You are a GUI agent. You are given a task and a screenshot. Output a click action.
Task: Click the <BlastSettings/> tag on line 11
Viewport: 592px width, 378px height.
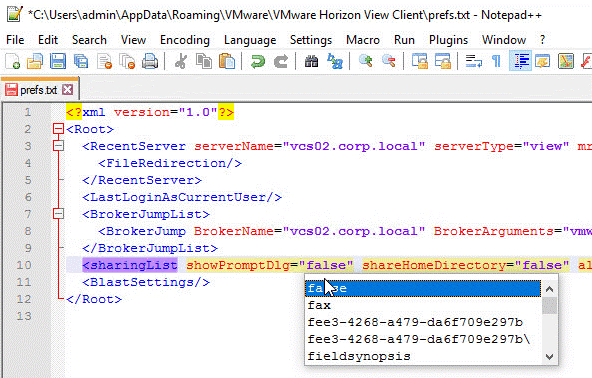[146, 282]
